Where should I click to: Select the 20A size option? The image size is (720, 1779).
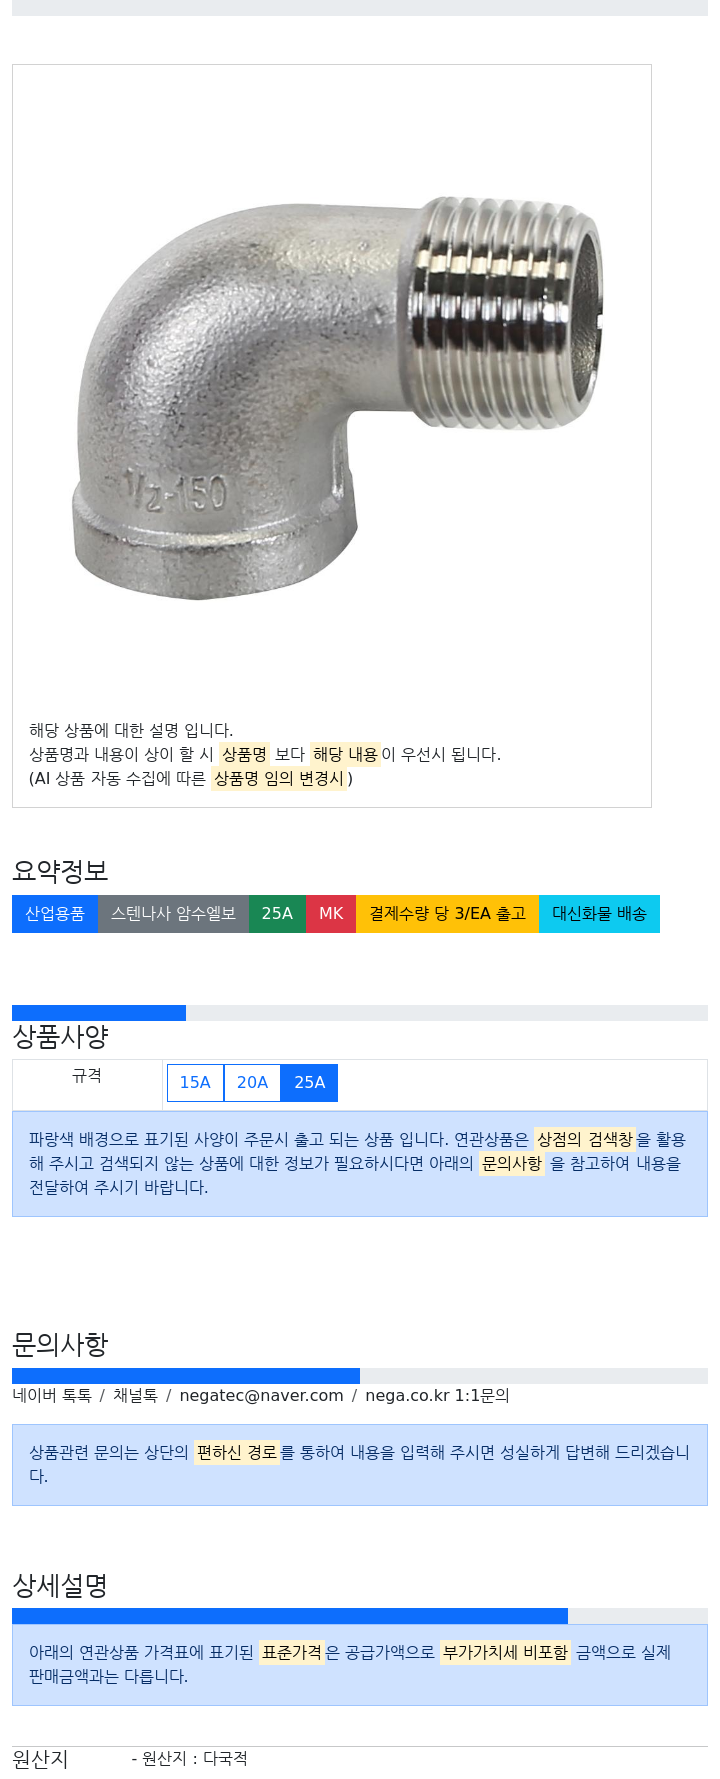[x=252, y=1082]
